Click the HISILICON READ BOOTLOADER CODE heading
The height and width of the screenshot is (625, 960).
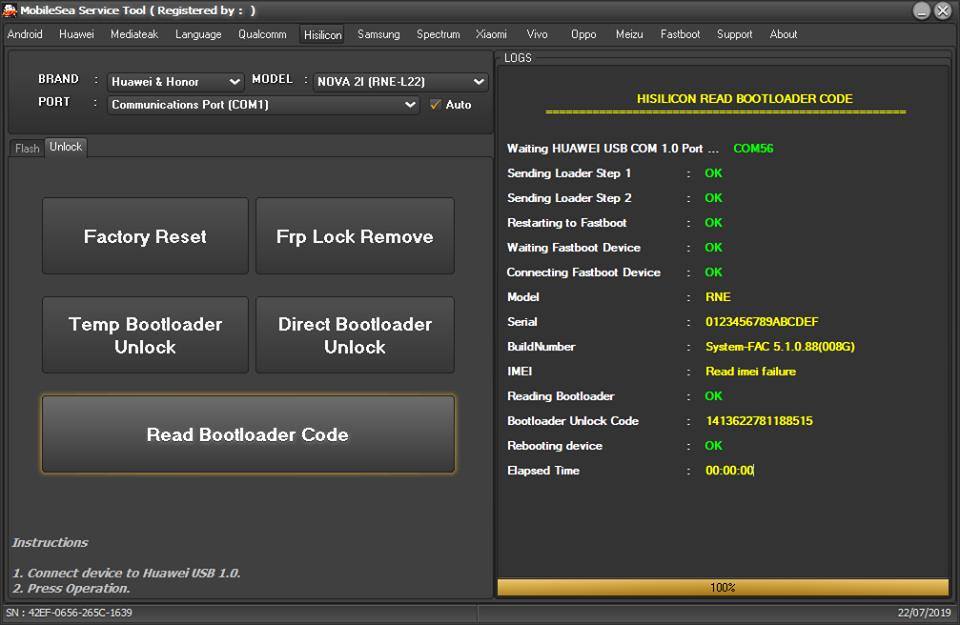tap(744, 99)
